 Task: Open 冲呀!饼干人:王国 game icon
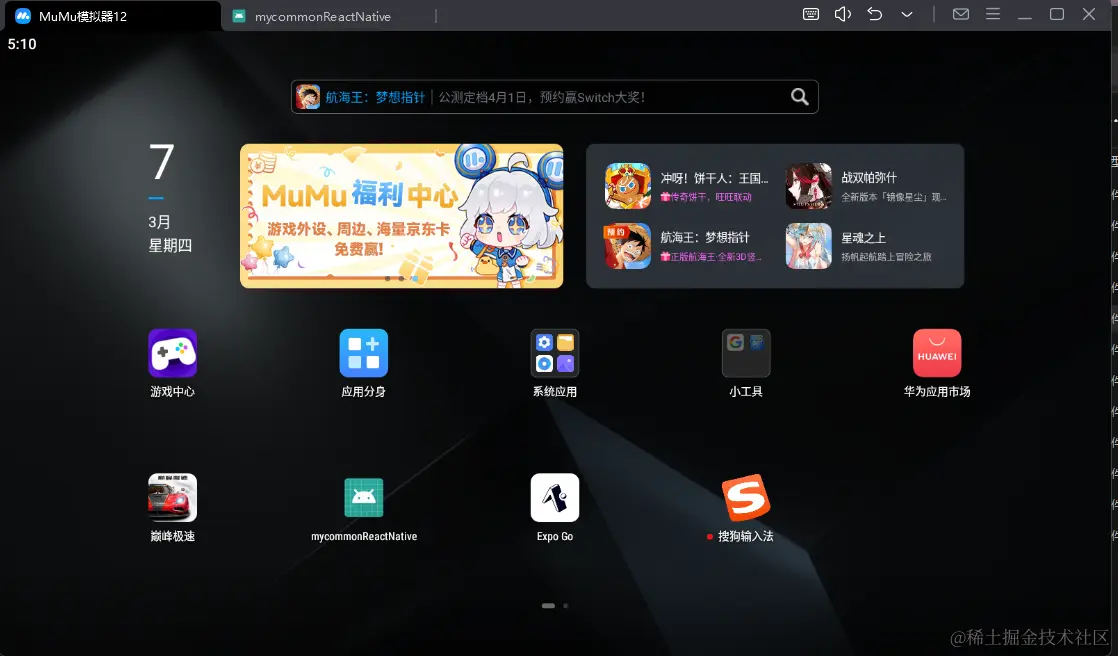tap(627, 185)
